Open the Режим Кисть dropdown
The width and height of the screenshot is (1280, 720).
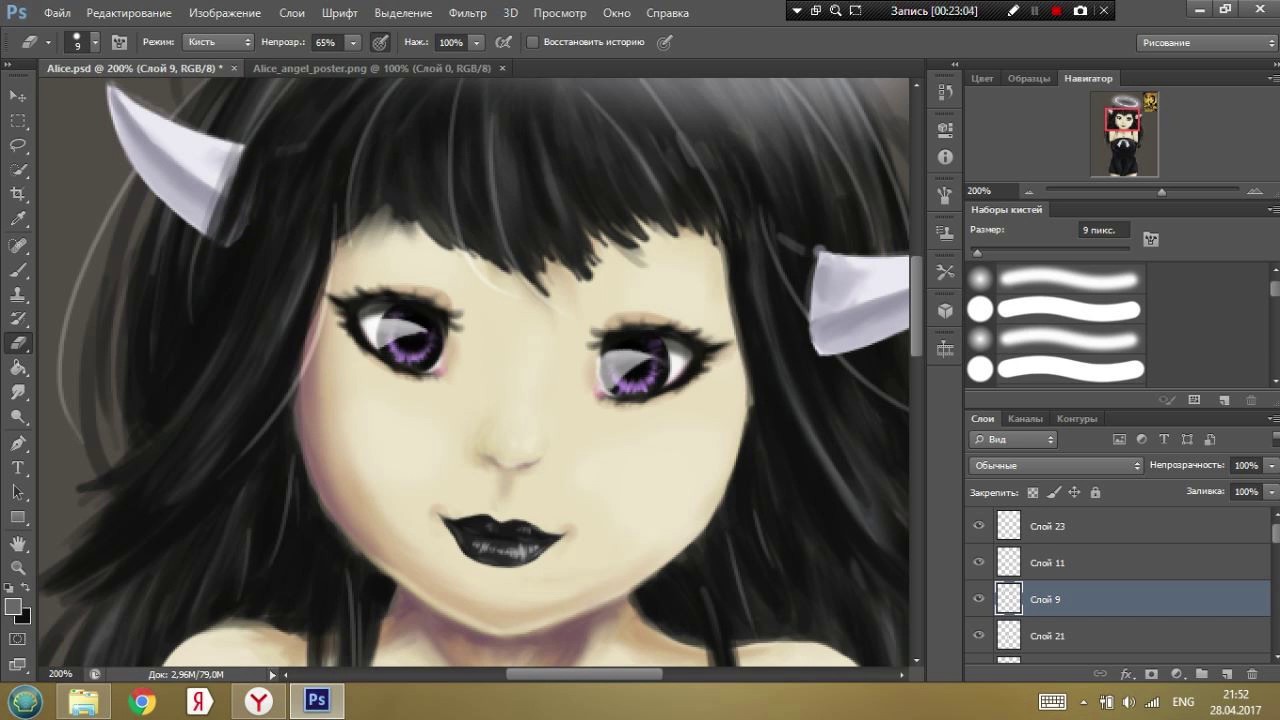(x=219, y=42)
